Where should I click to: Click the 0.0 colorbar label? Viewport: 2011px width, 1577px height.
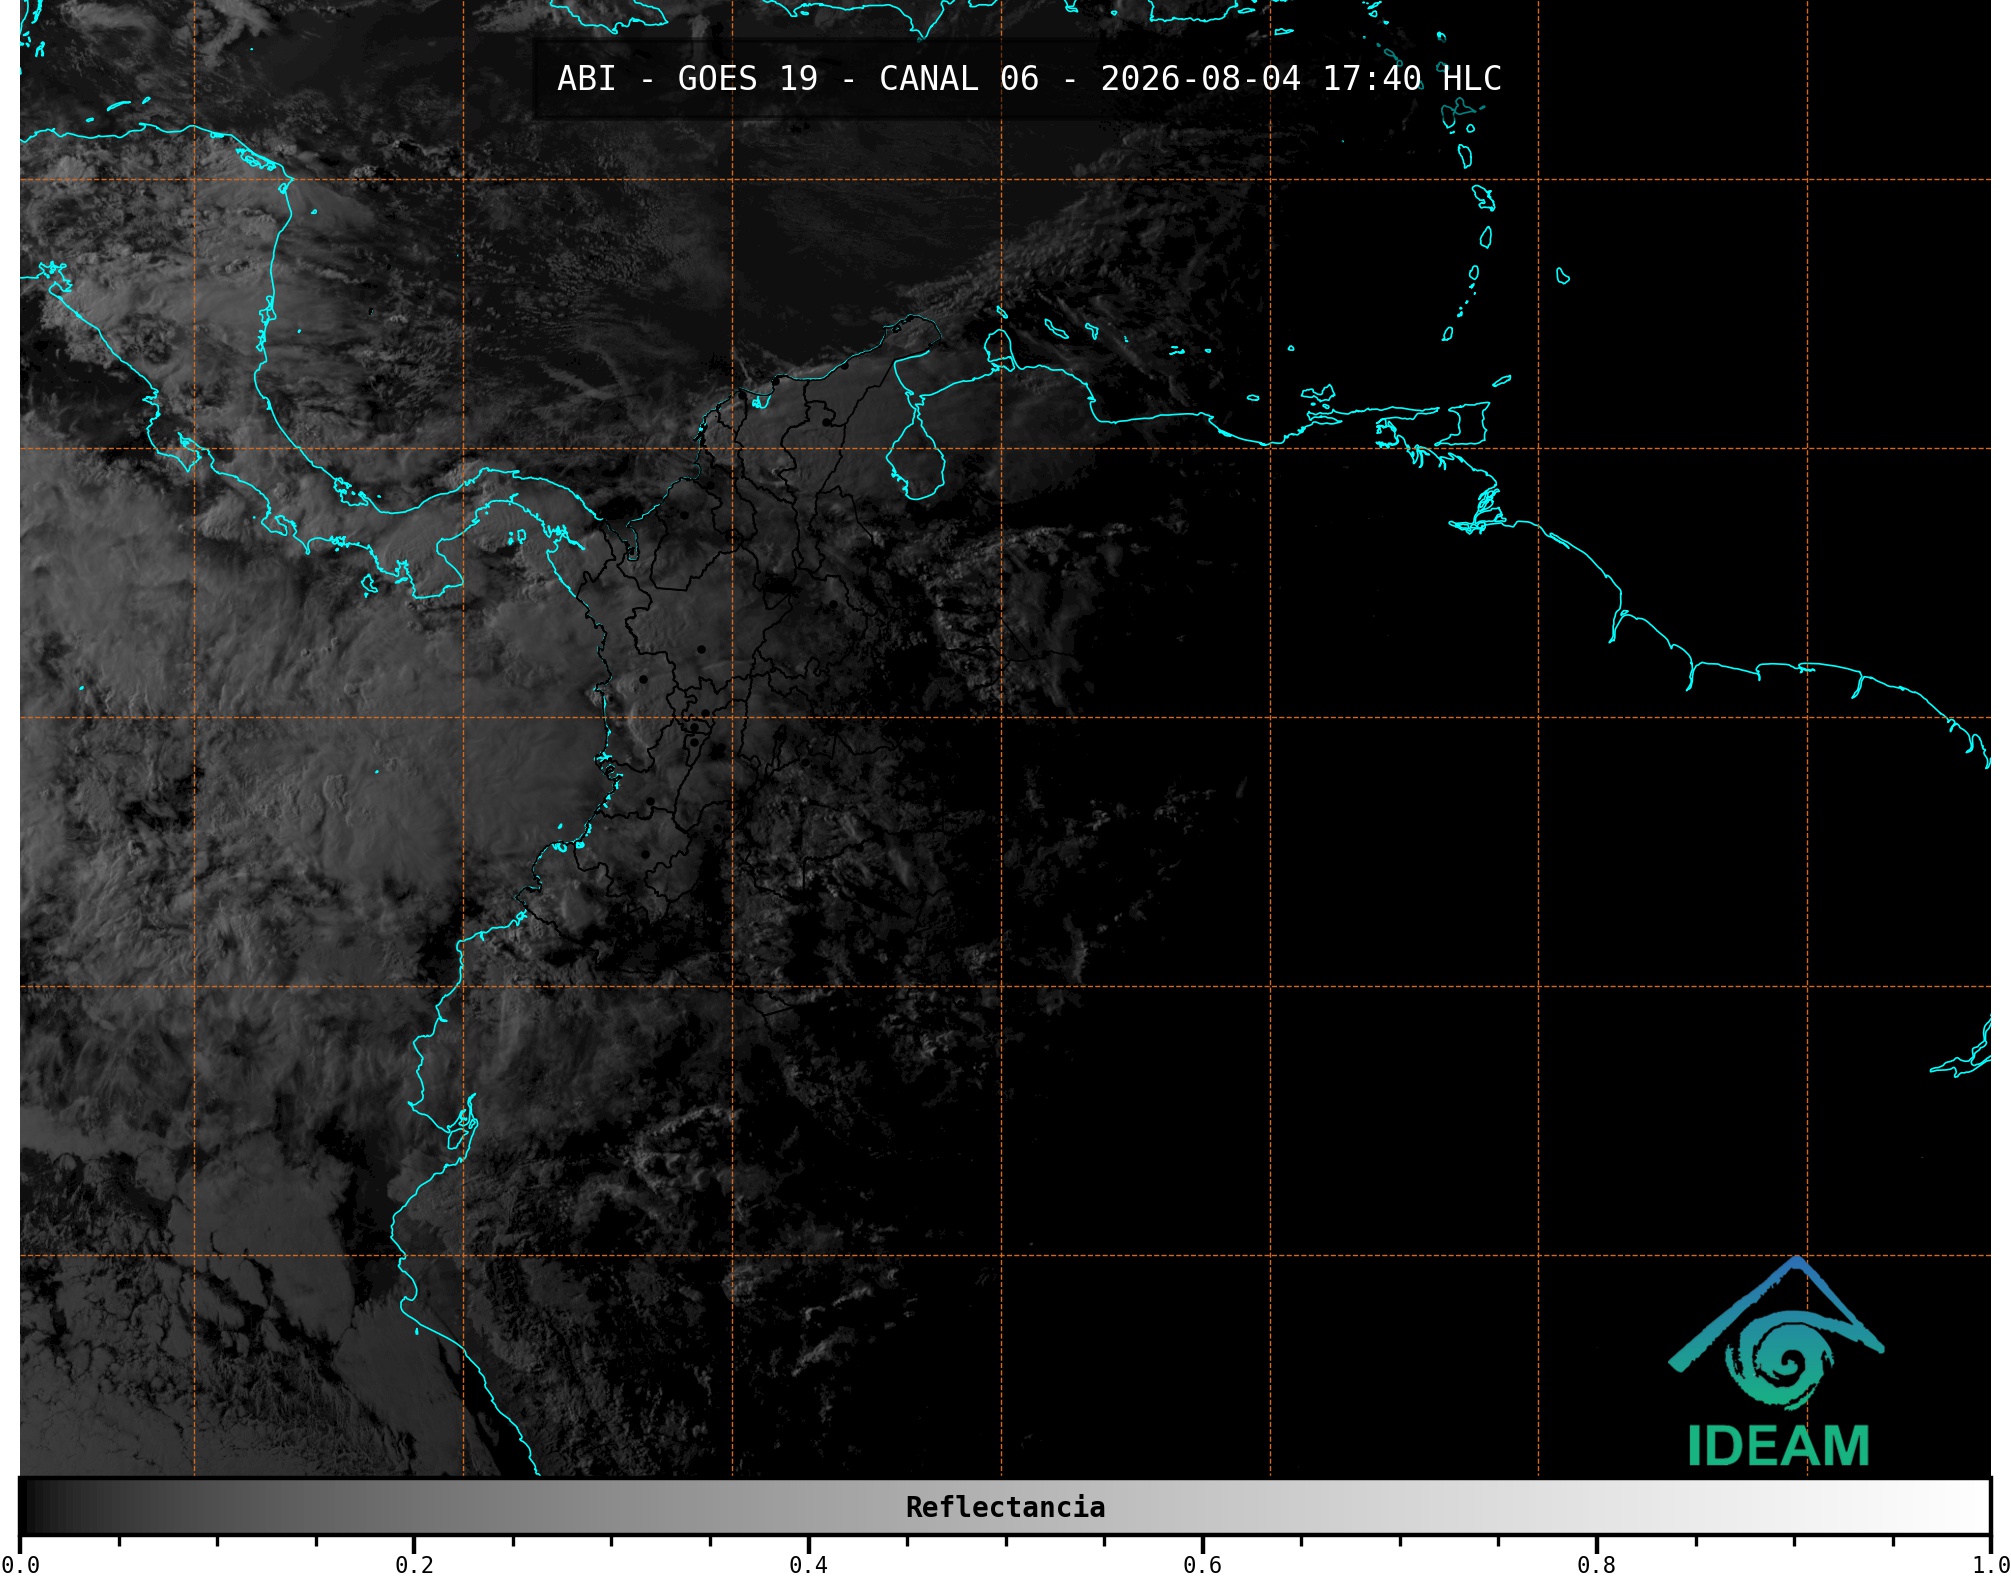point(21,1564)
